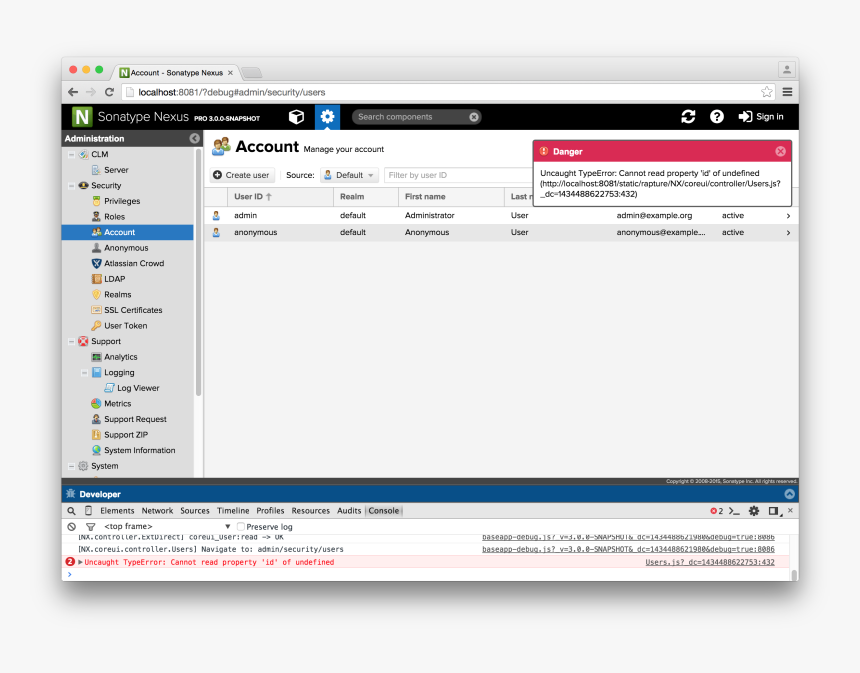Open the browse components cube icon
Viewport: 860px width, 673px height.
[x=296, y=117]
